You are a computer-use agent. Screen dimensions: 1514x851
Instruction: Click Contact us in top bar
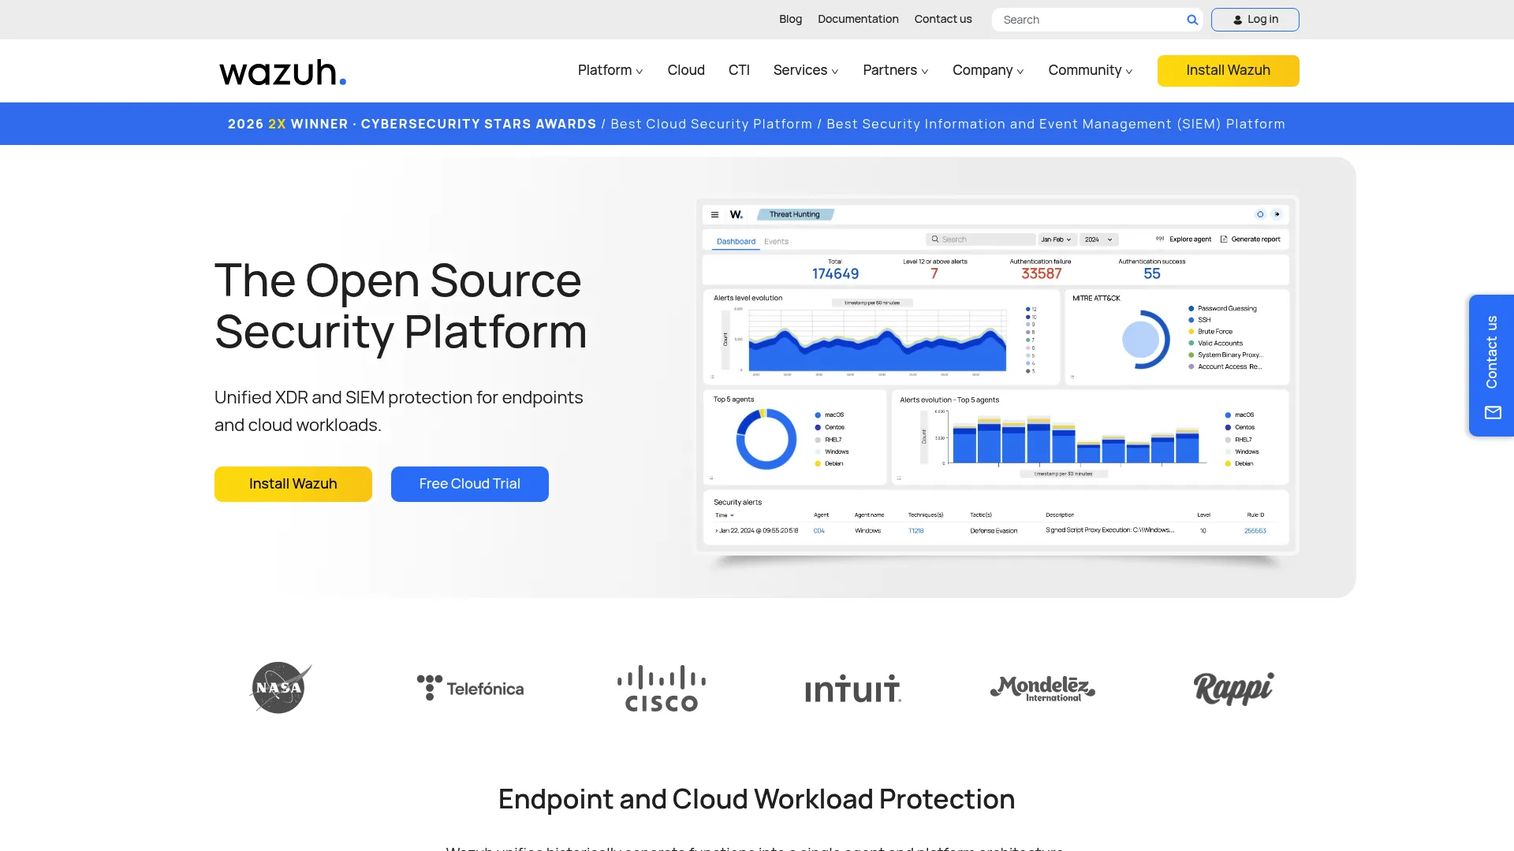[943, 19]
